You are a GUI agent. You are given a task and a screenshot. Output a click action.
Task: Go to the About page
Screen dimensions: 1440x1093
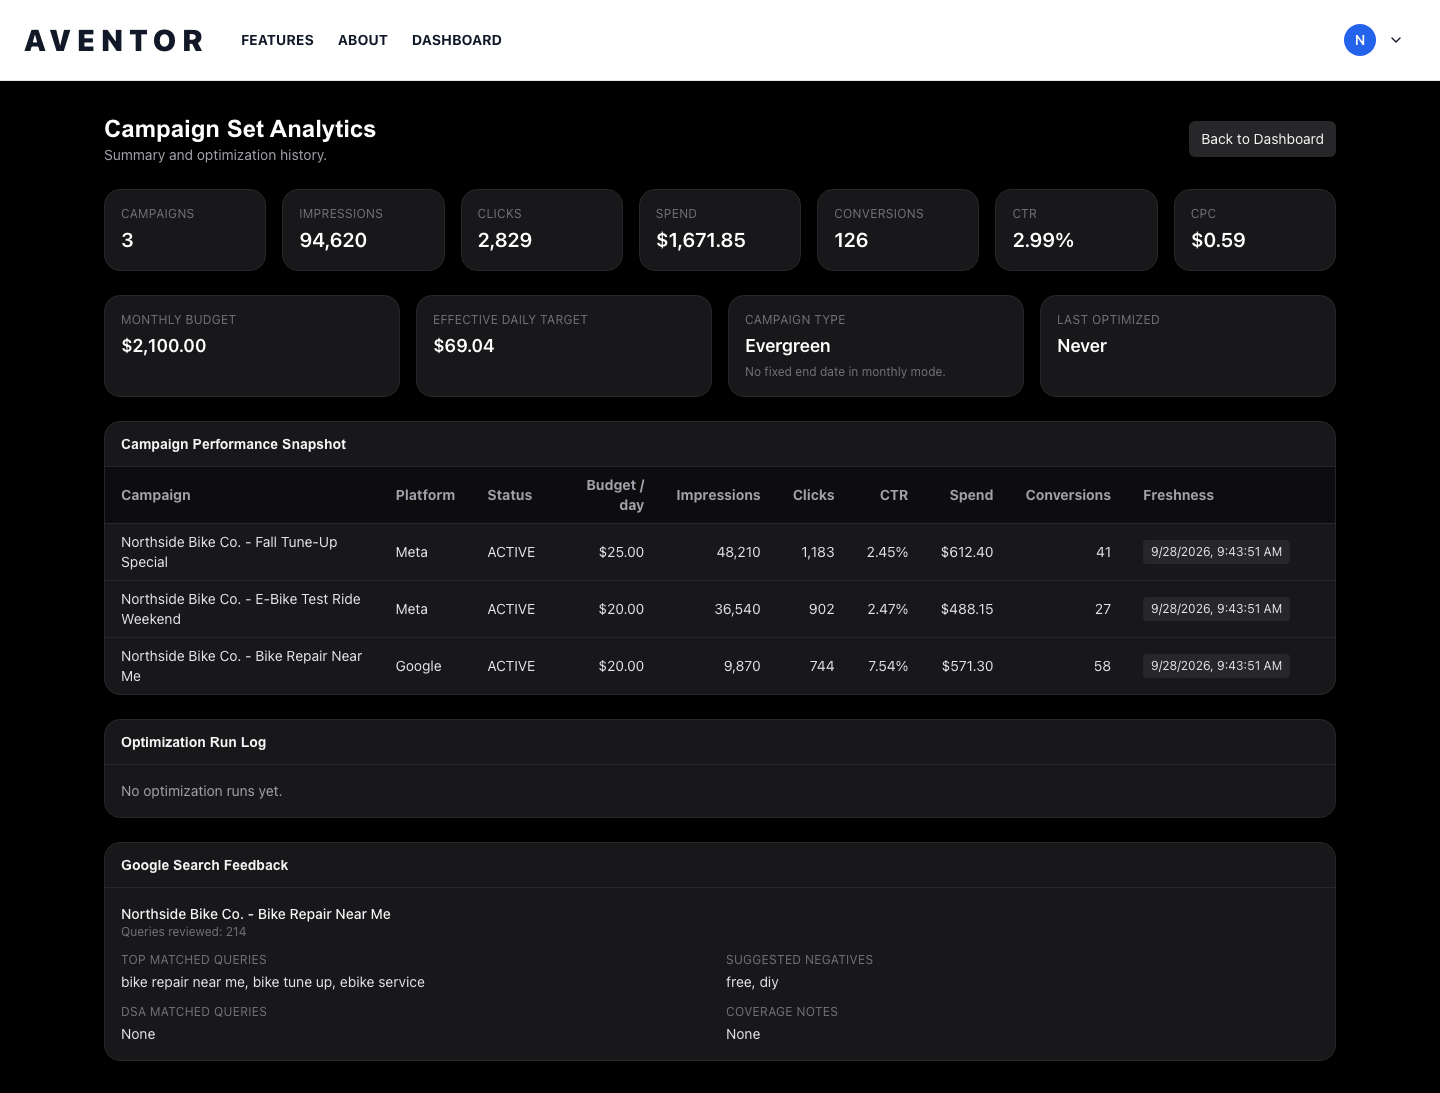click(362, 40)
